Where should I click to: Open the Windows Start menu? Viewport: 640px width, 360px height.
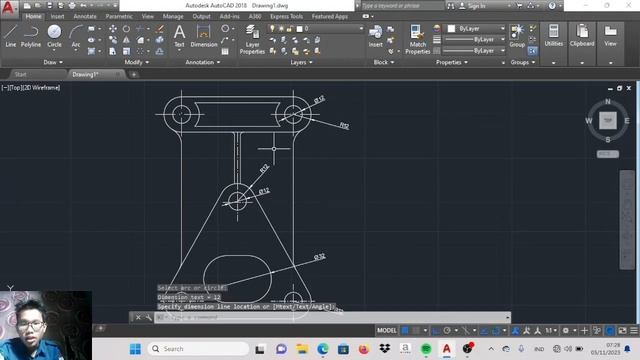coord(135,349)
